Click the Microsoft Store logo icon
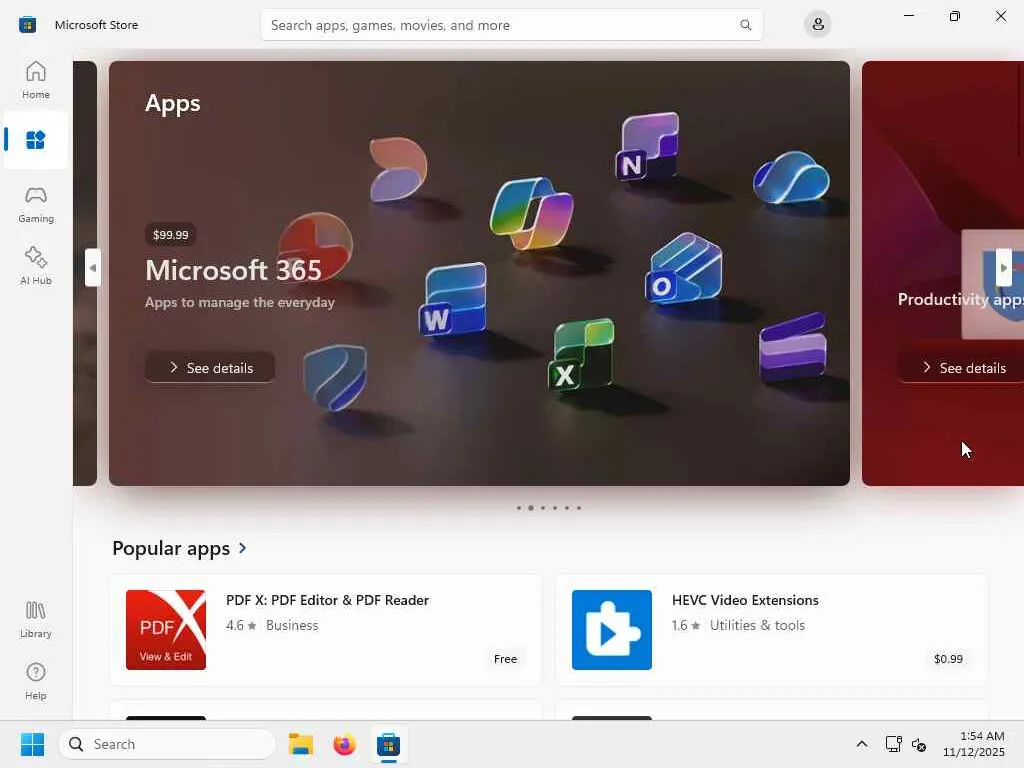The width and height of the screenshot is (1024, 768). click(27, 25)
